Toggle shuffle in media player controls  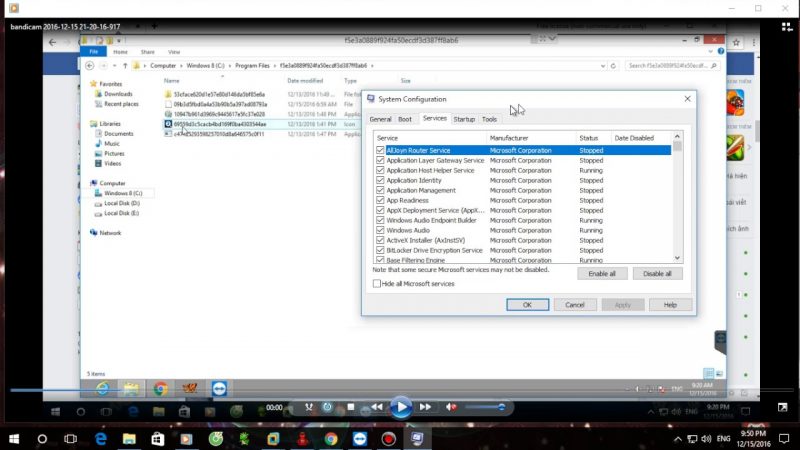click(309, 407)
